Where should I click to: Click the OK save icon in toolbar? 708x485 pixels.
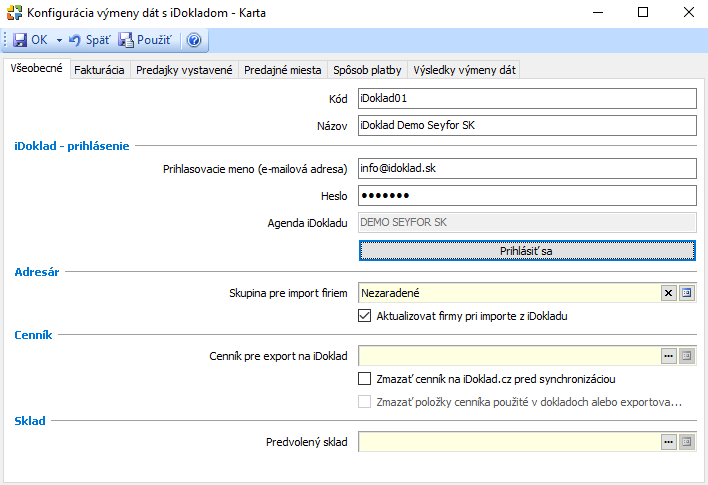tap(20, 40)
